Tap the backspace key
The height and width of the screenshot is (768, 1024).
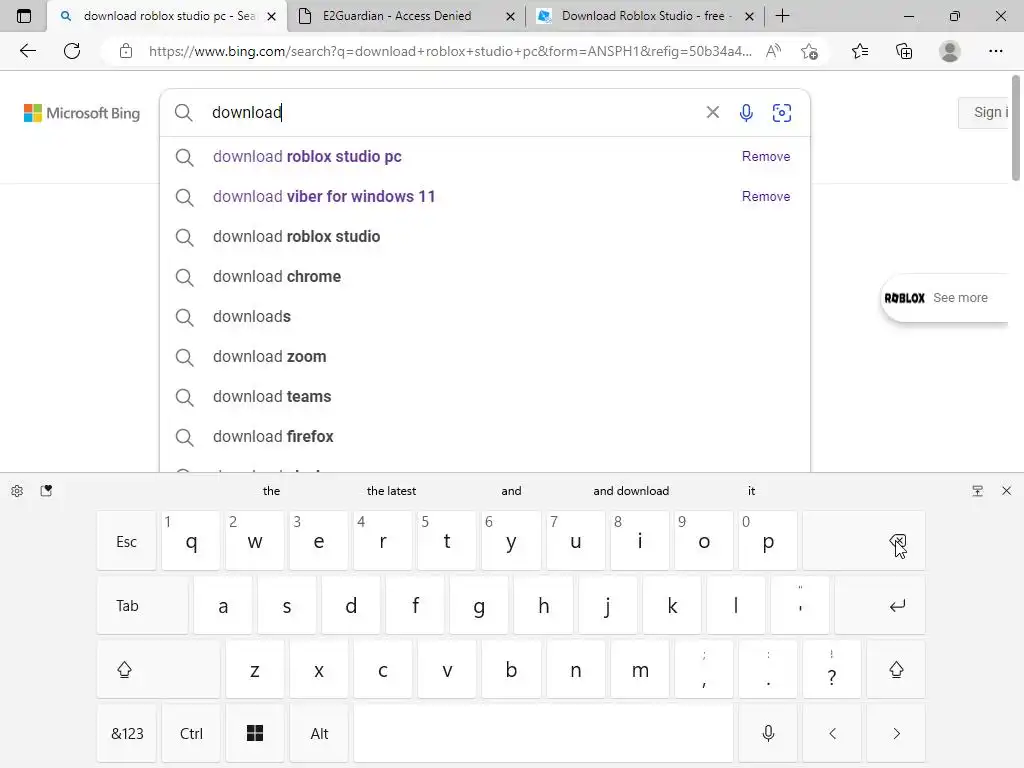point(863,541)
